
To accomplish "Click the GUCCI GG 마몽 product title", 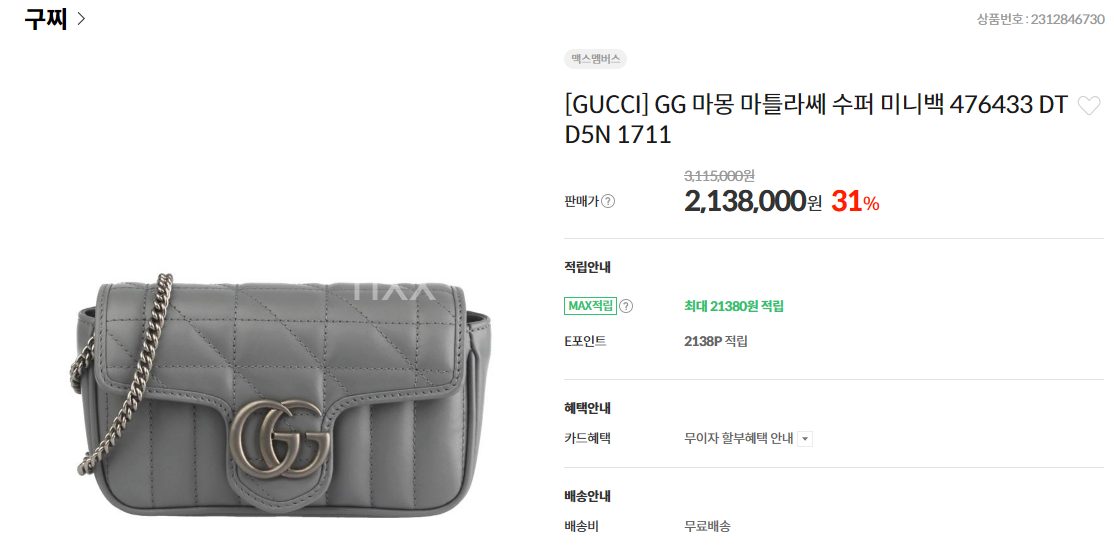I will click(x=816, y=119).
